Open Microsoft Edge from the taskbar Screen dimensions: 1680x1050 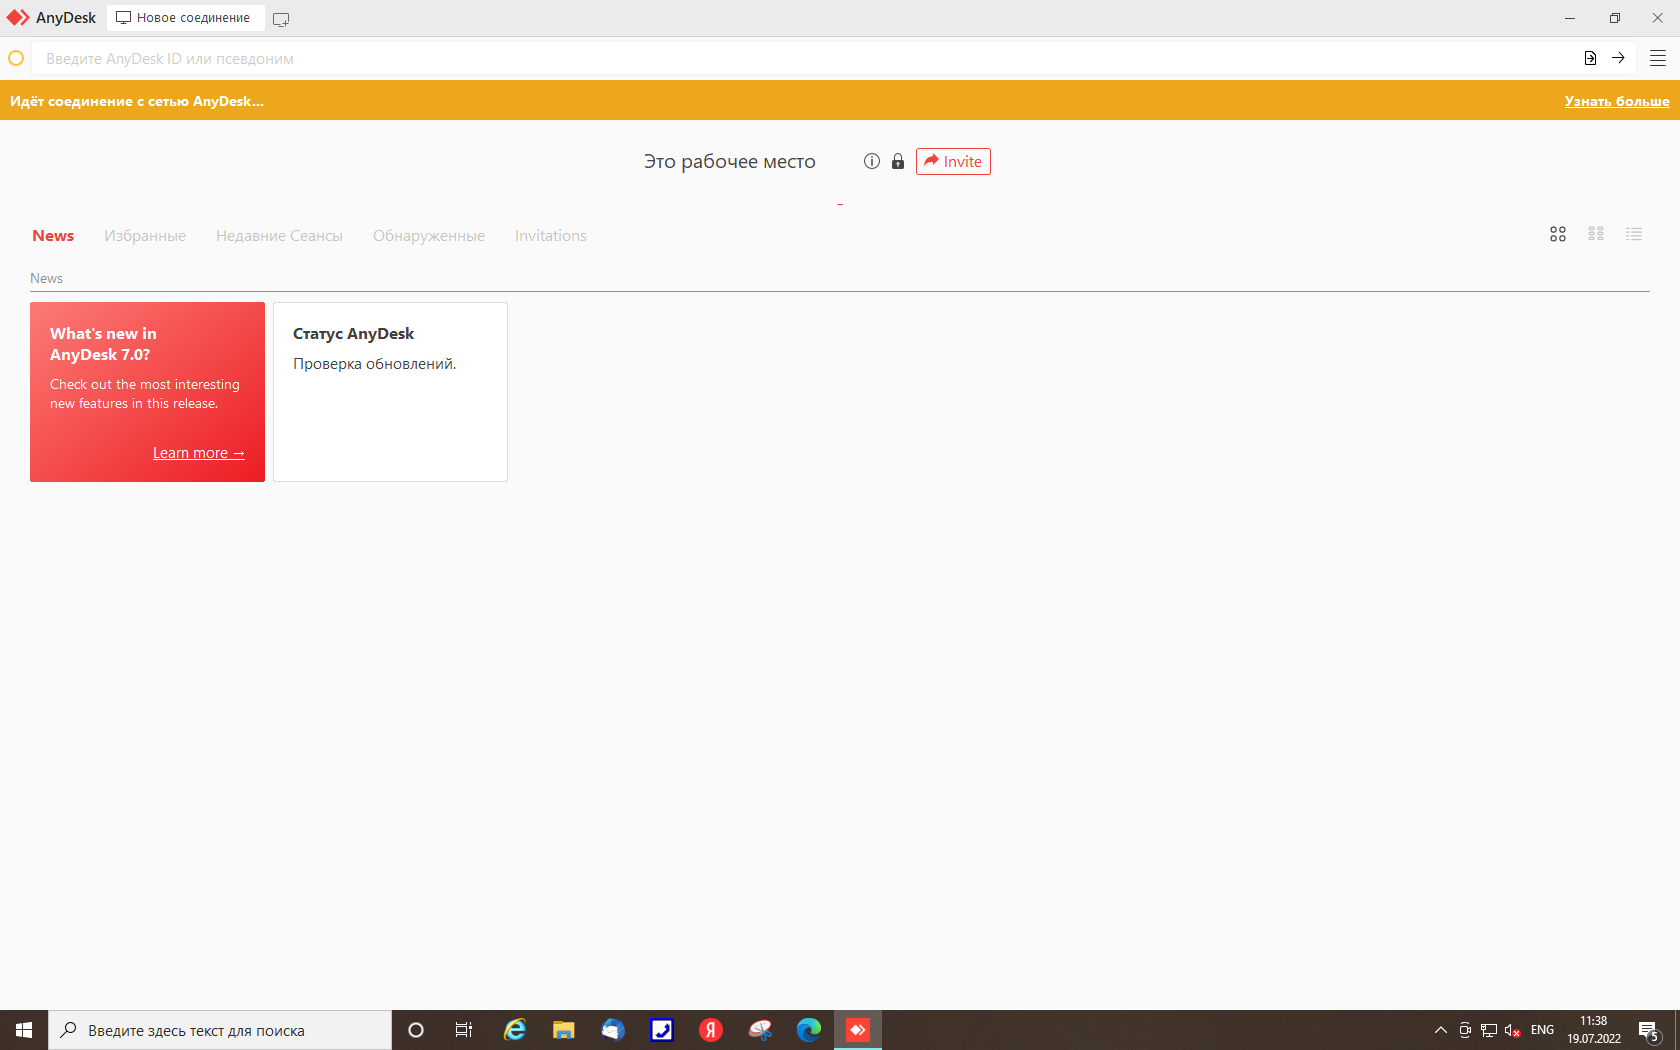809,1030
